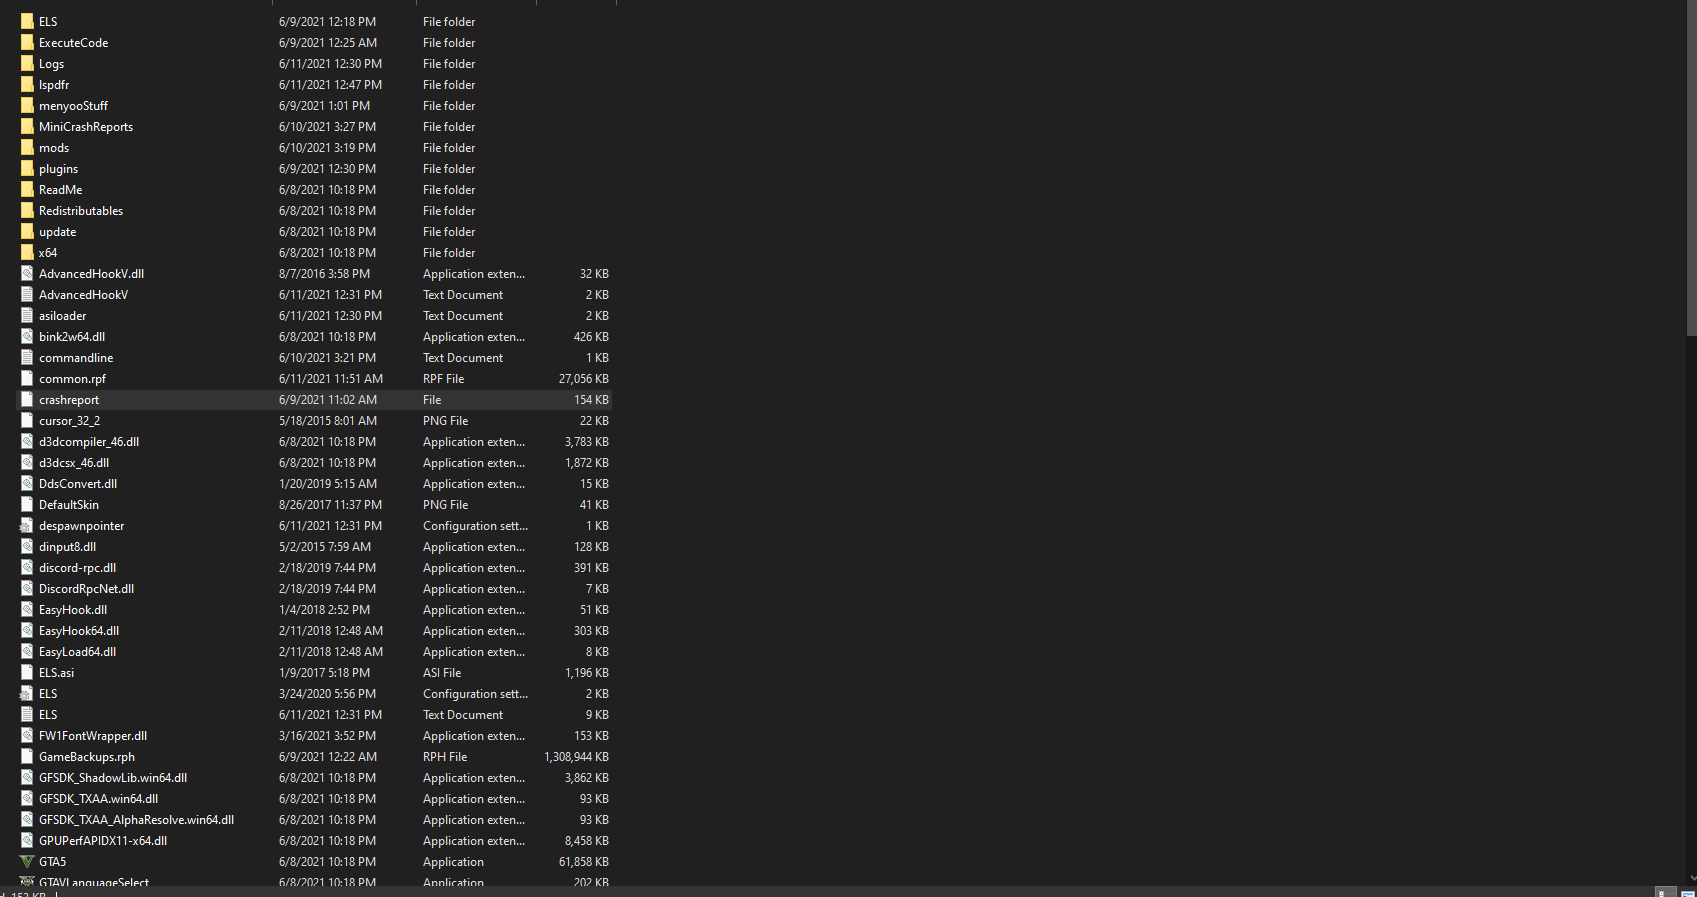The width and height of the screenshot is (1697, 897).
Task: Click the 1,308,944 KB size value
Action: (x=577, y=757)
